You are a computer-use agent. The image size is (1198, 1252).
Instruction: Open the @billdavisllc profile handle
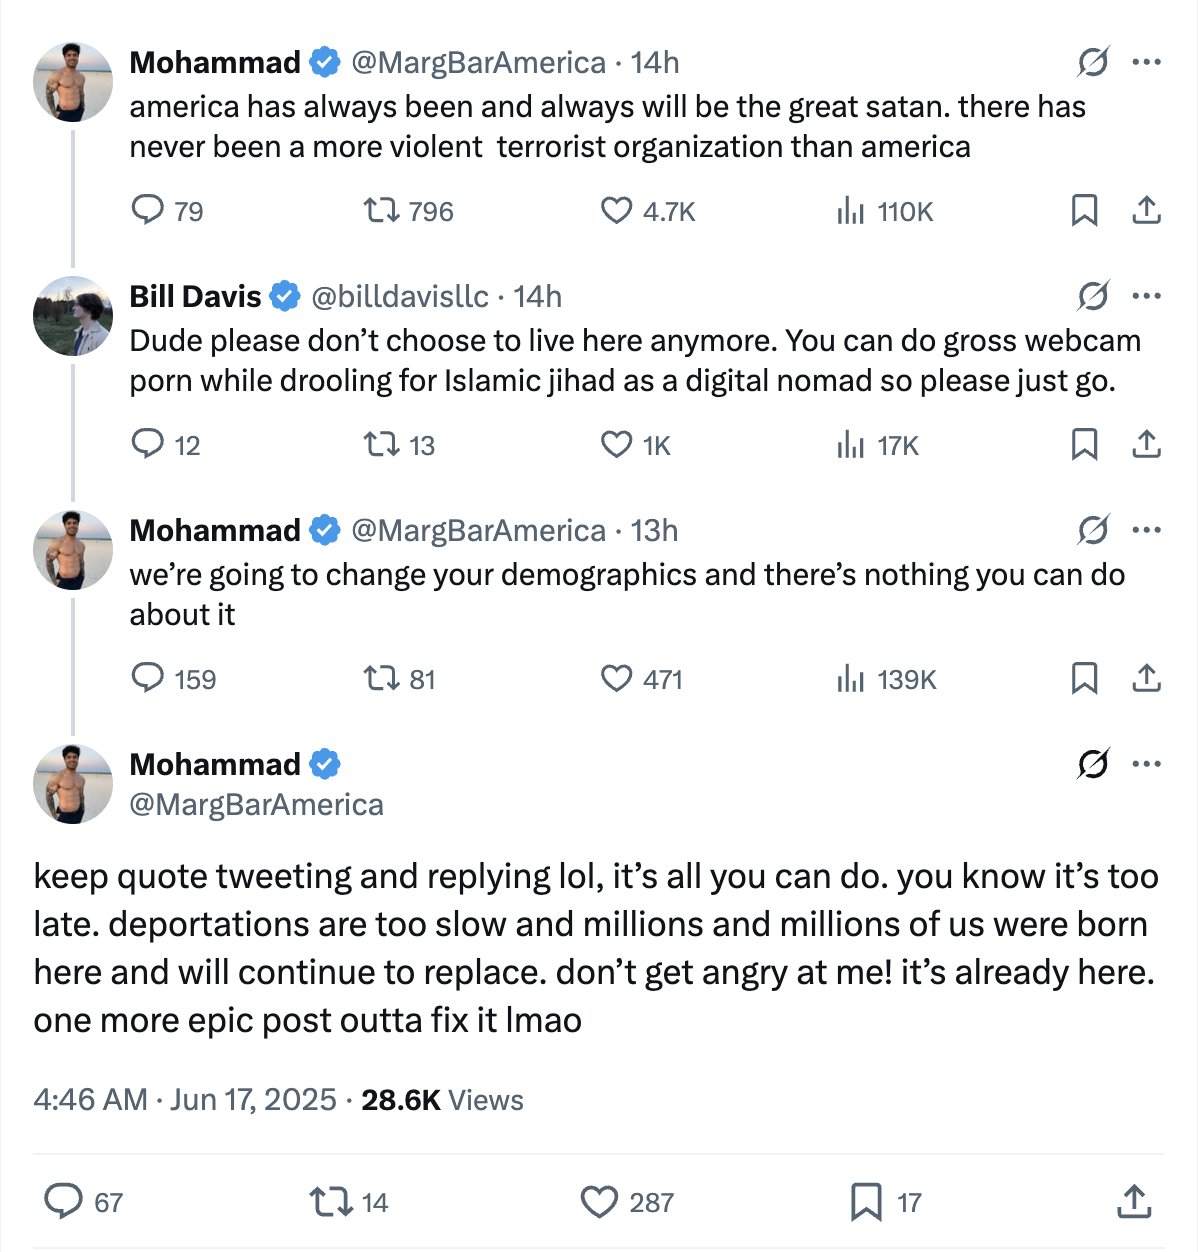(x=400, y=296)
